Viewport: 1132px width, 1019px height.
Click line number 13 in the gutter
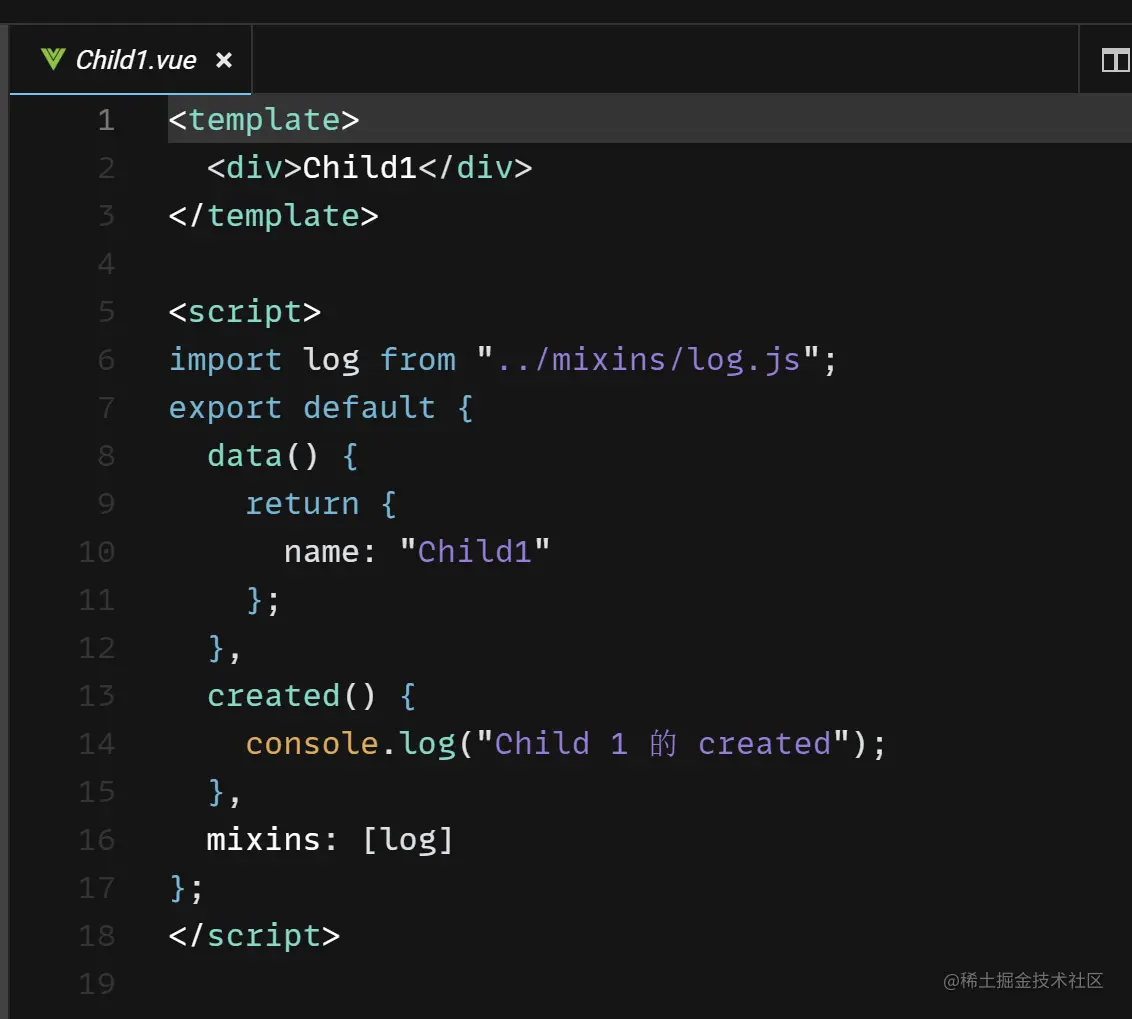tap(97, 696)
